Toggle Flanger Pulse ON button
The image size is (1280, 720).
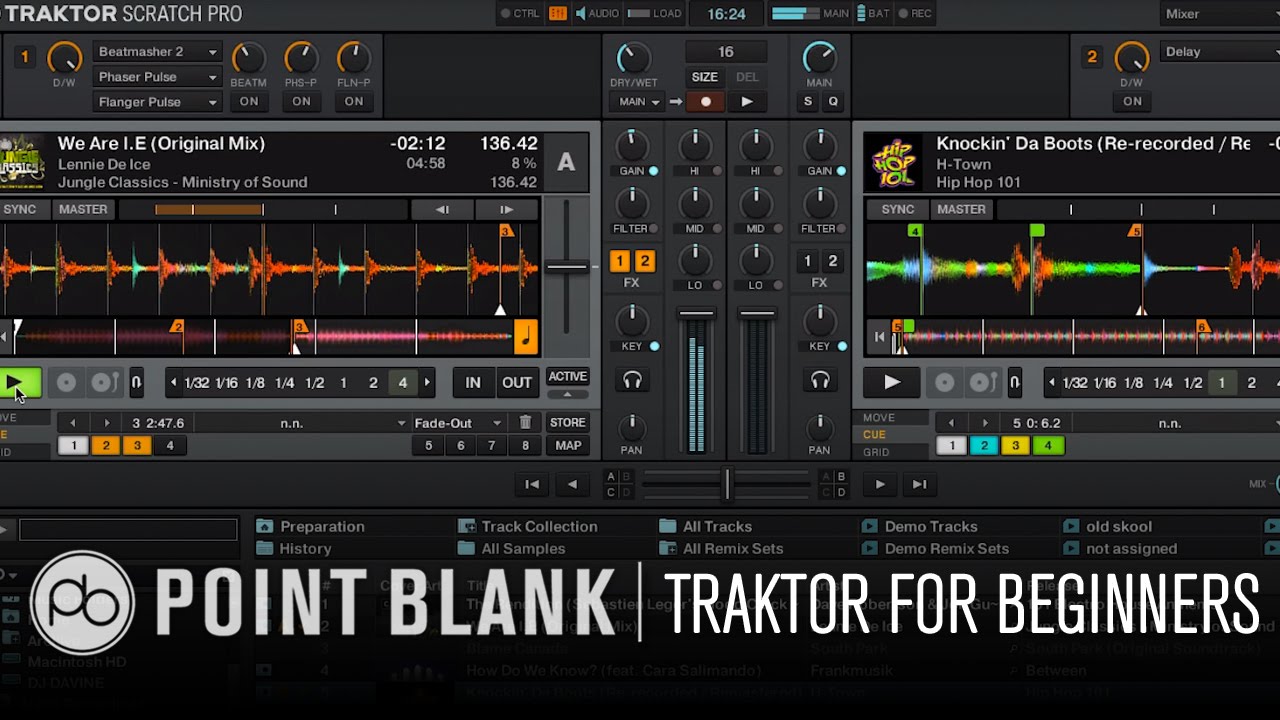[354, 102]
